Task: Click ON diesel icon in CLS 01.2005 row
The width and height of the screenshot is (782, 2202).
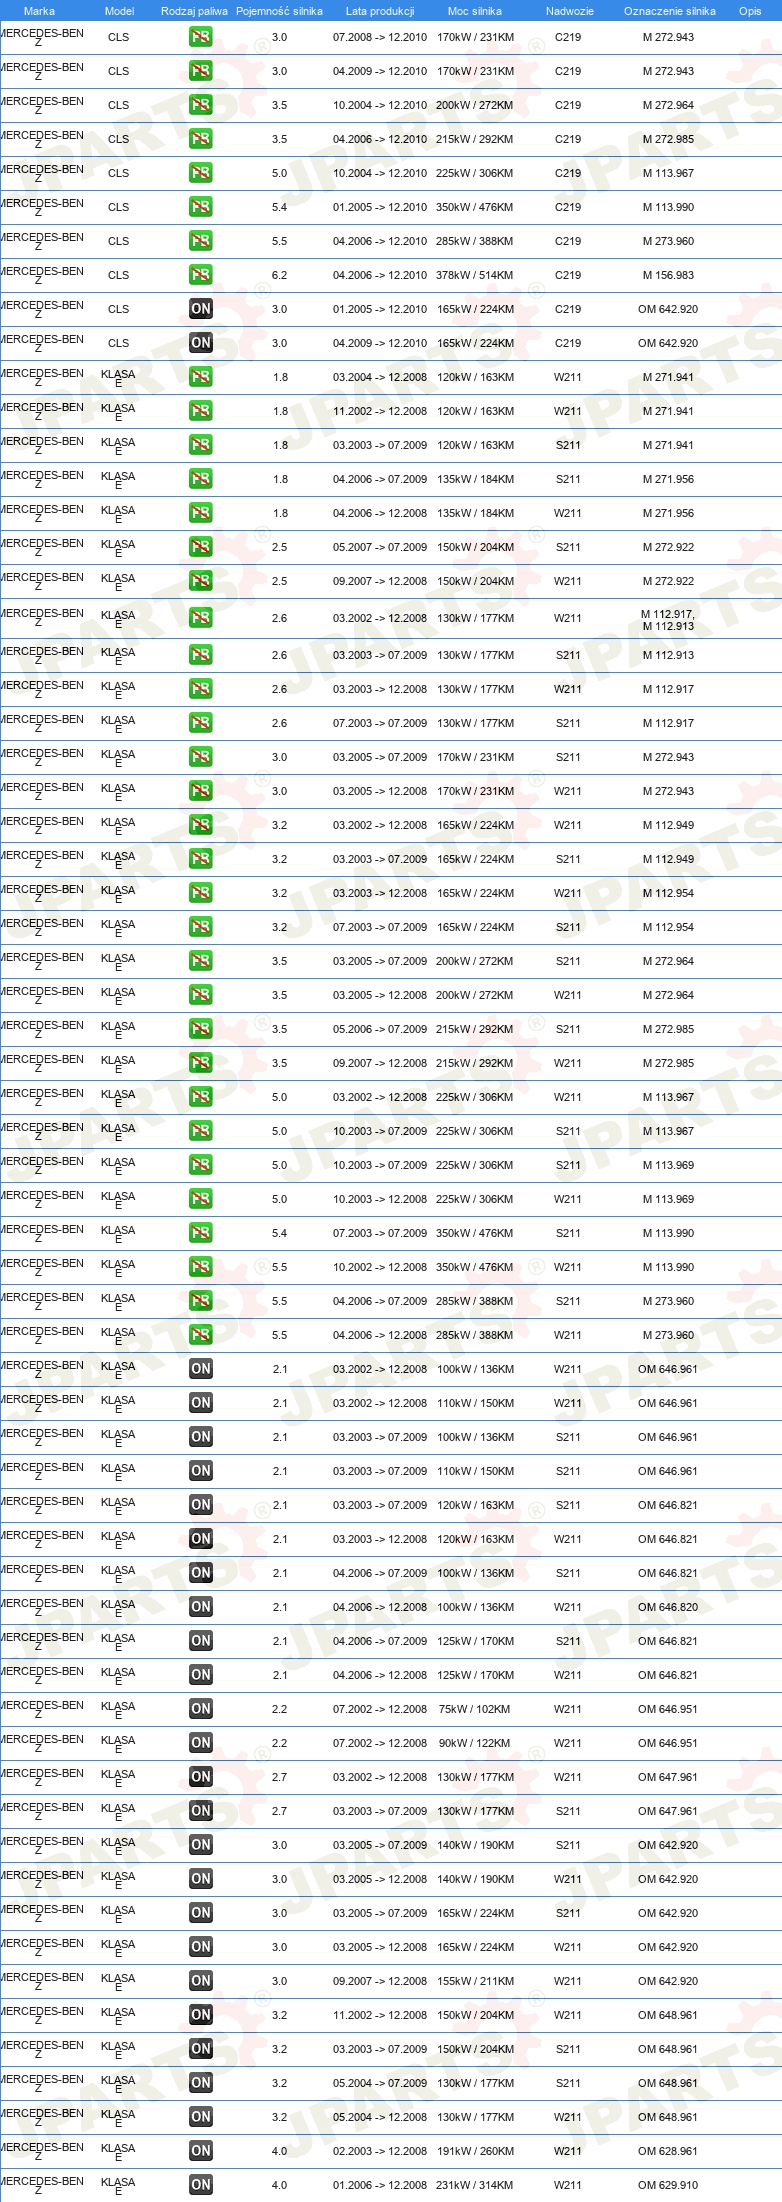Action: pos(201,309)
